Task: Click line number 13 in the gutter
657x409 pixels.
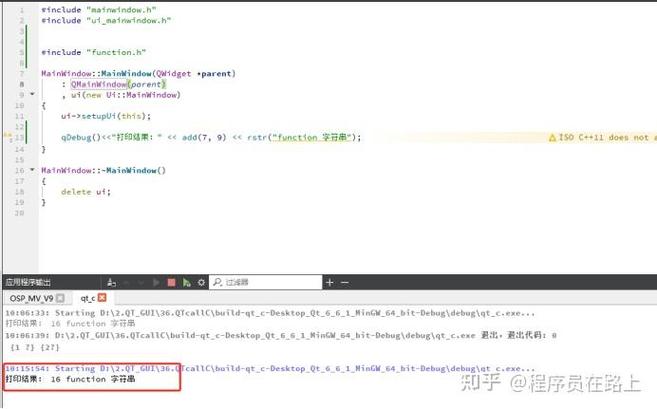Action: (20, 138)
